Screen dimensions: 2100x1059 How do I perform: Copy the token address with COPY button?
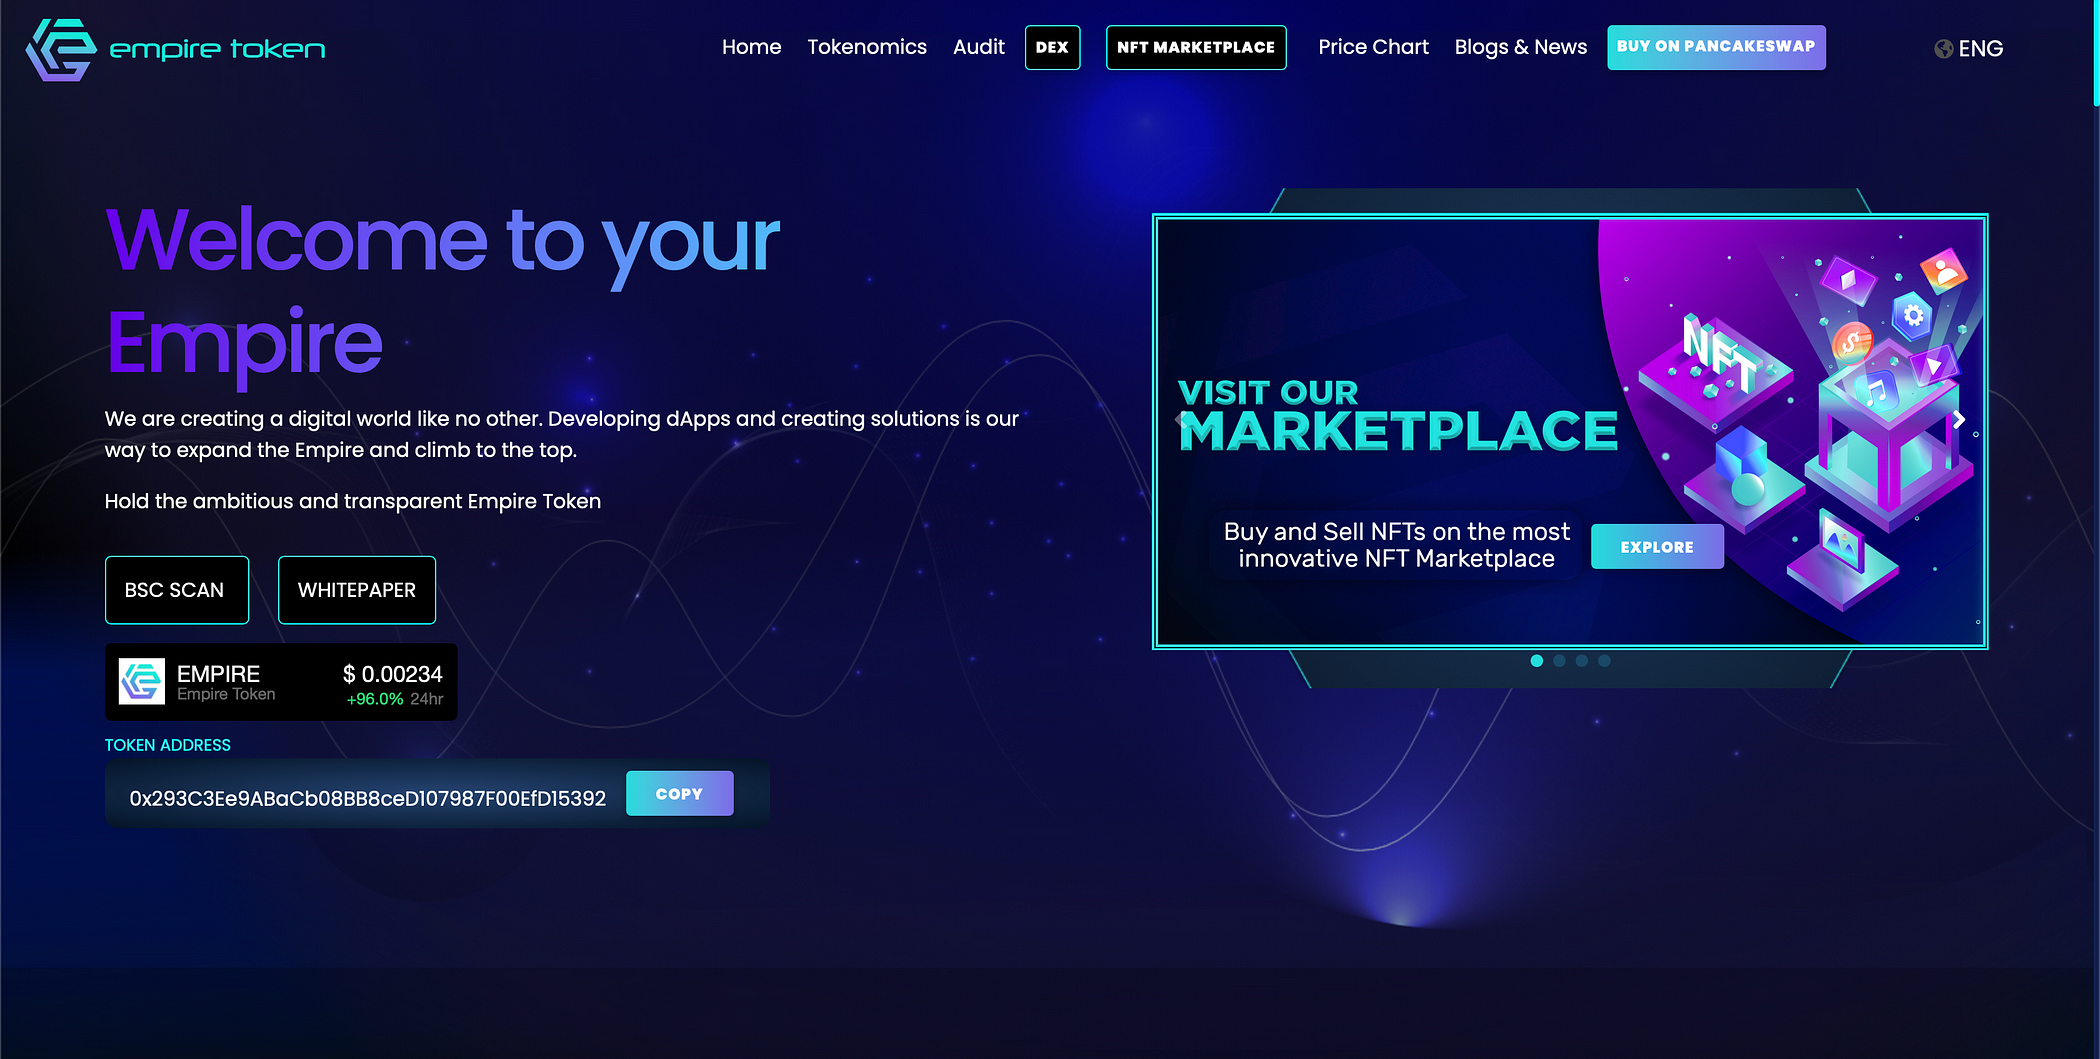click(680, 793)
